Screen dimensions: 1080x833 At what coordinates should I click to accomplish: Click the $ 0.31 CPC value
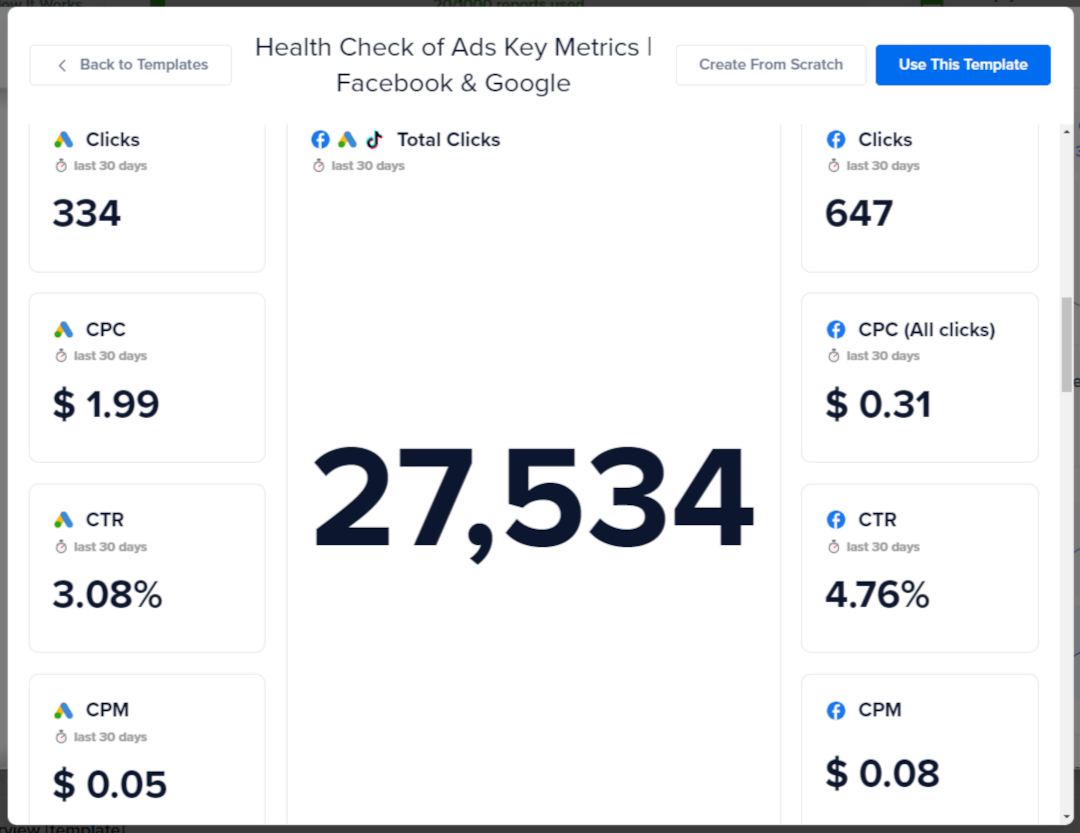[878, 404]
